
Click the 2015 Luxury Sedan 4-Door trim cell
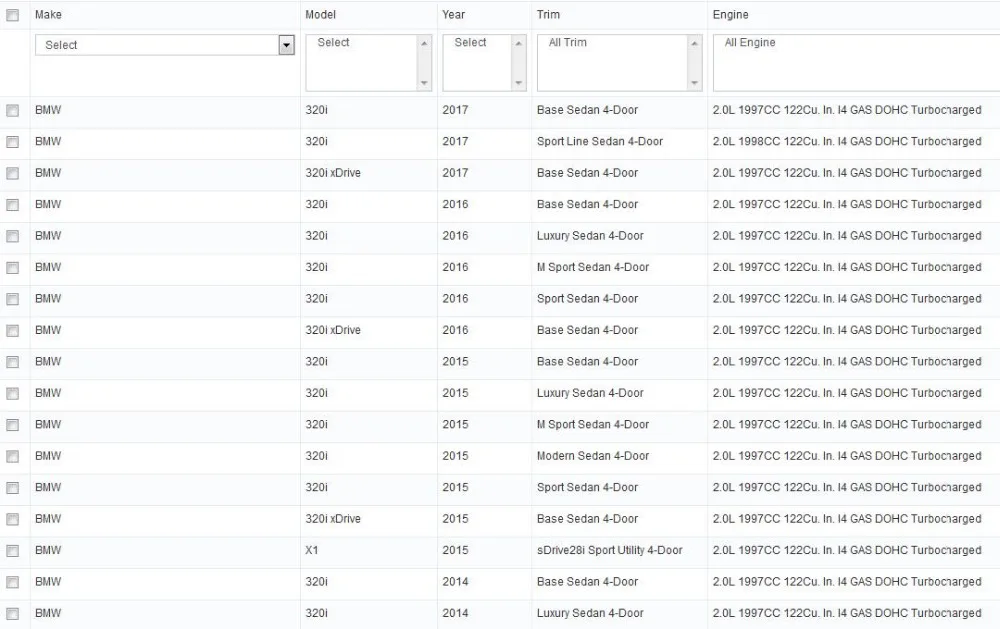[590, 393]
